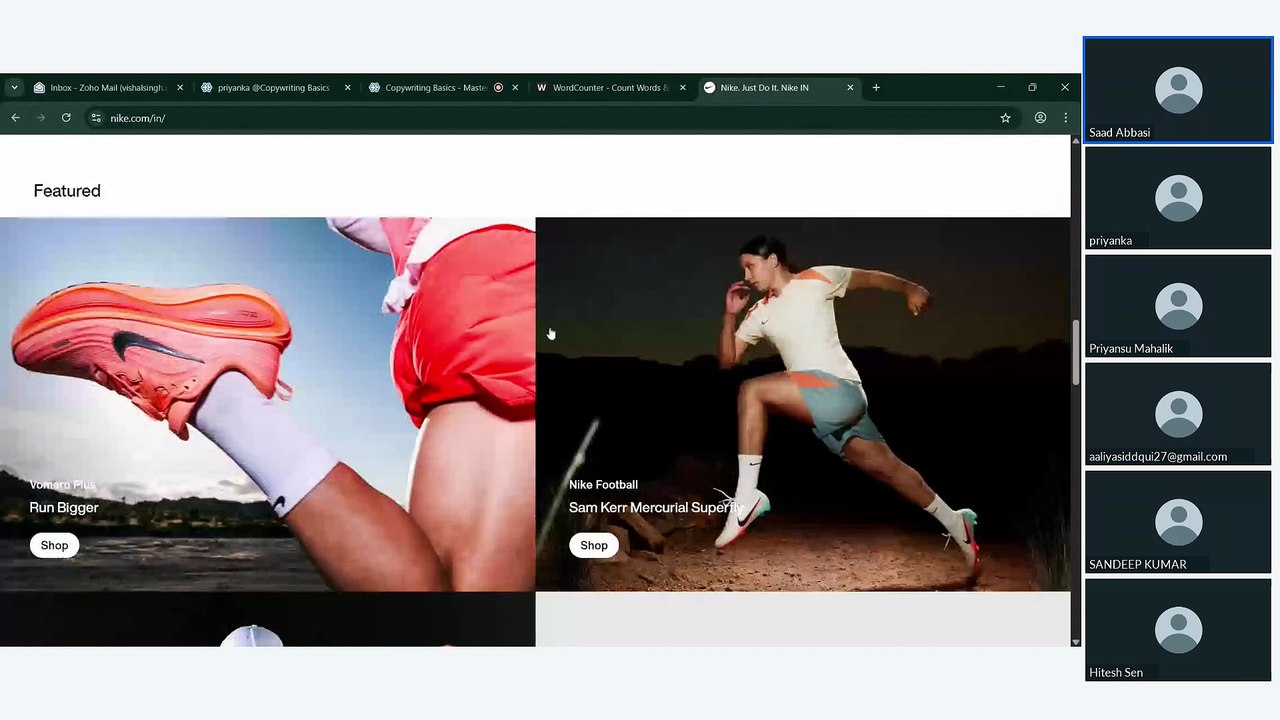The width and height of the screenshot is (1280, 720).
Task: Select Saad Abbasi participant tile
Action: [1178, 90]
